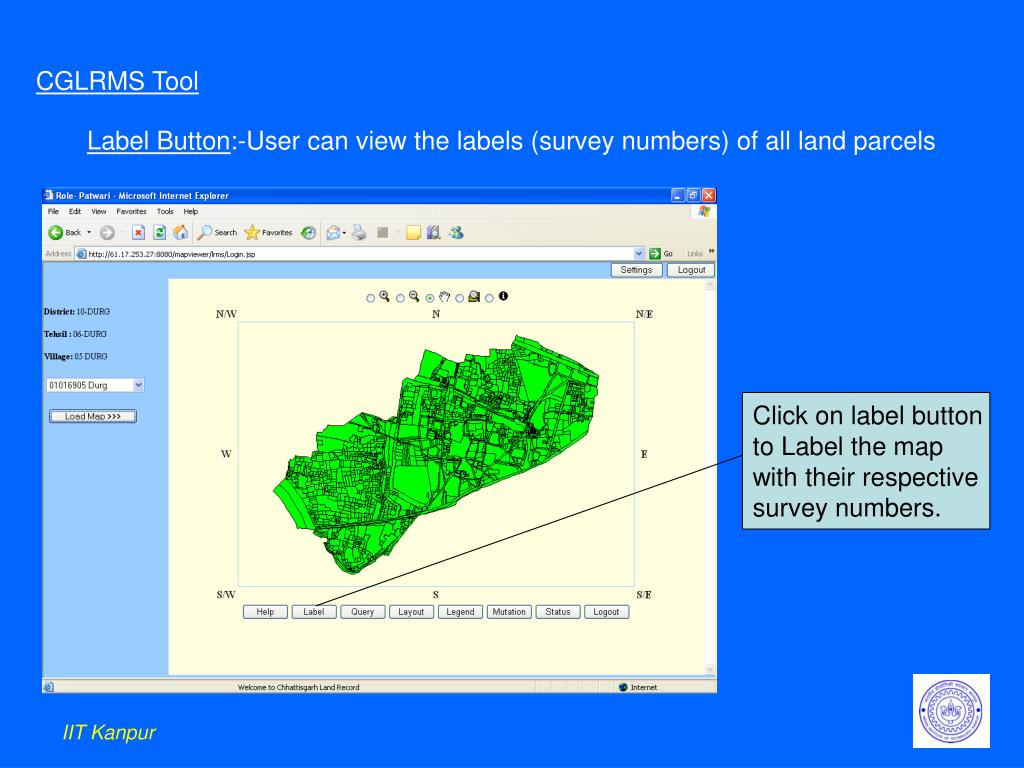Enable the Pan tool radio button
This screenshot has width=1024, height=768.
(430, 295)
